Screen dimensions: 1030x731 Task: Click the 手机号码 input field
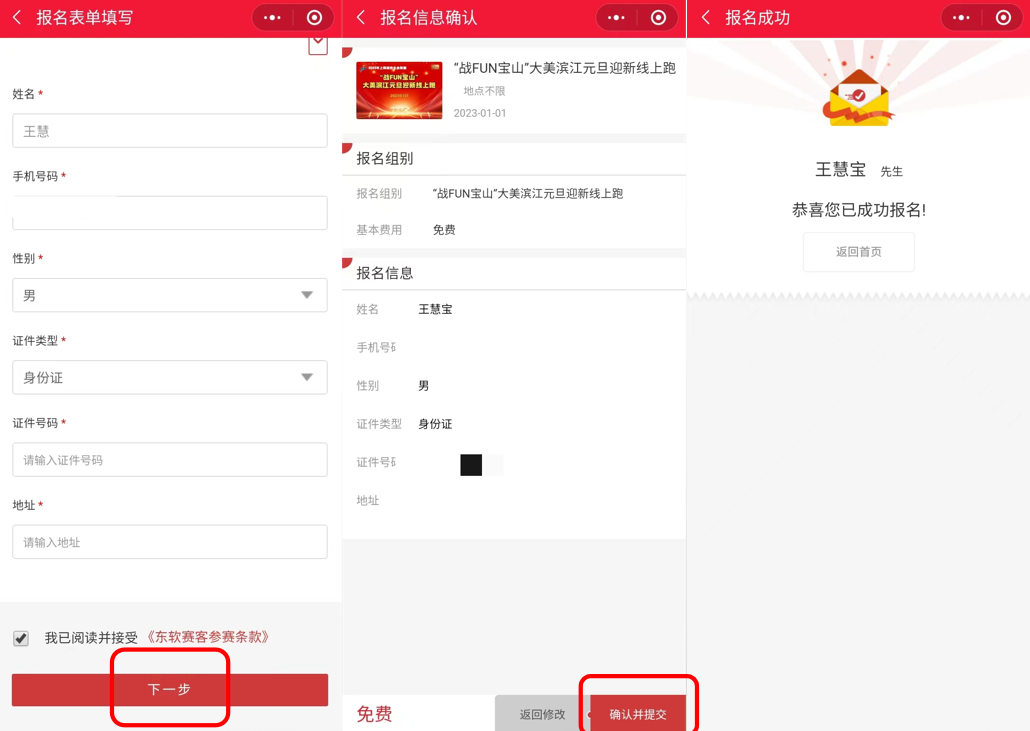point(170,213)
